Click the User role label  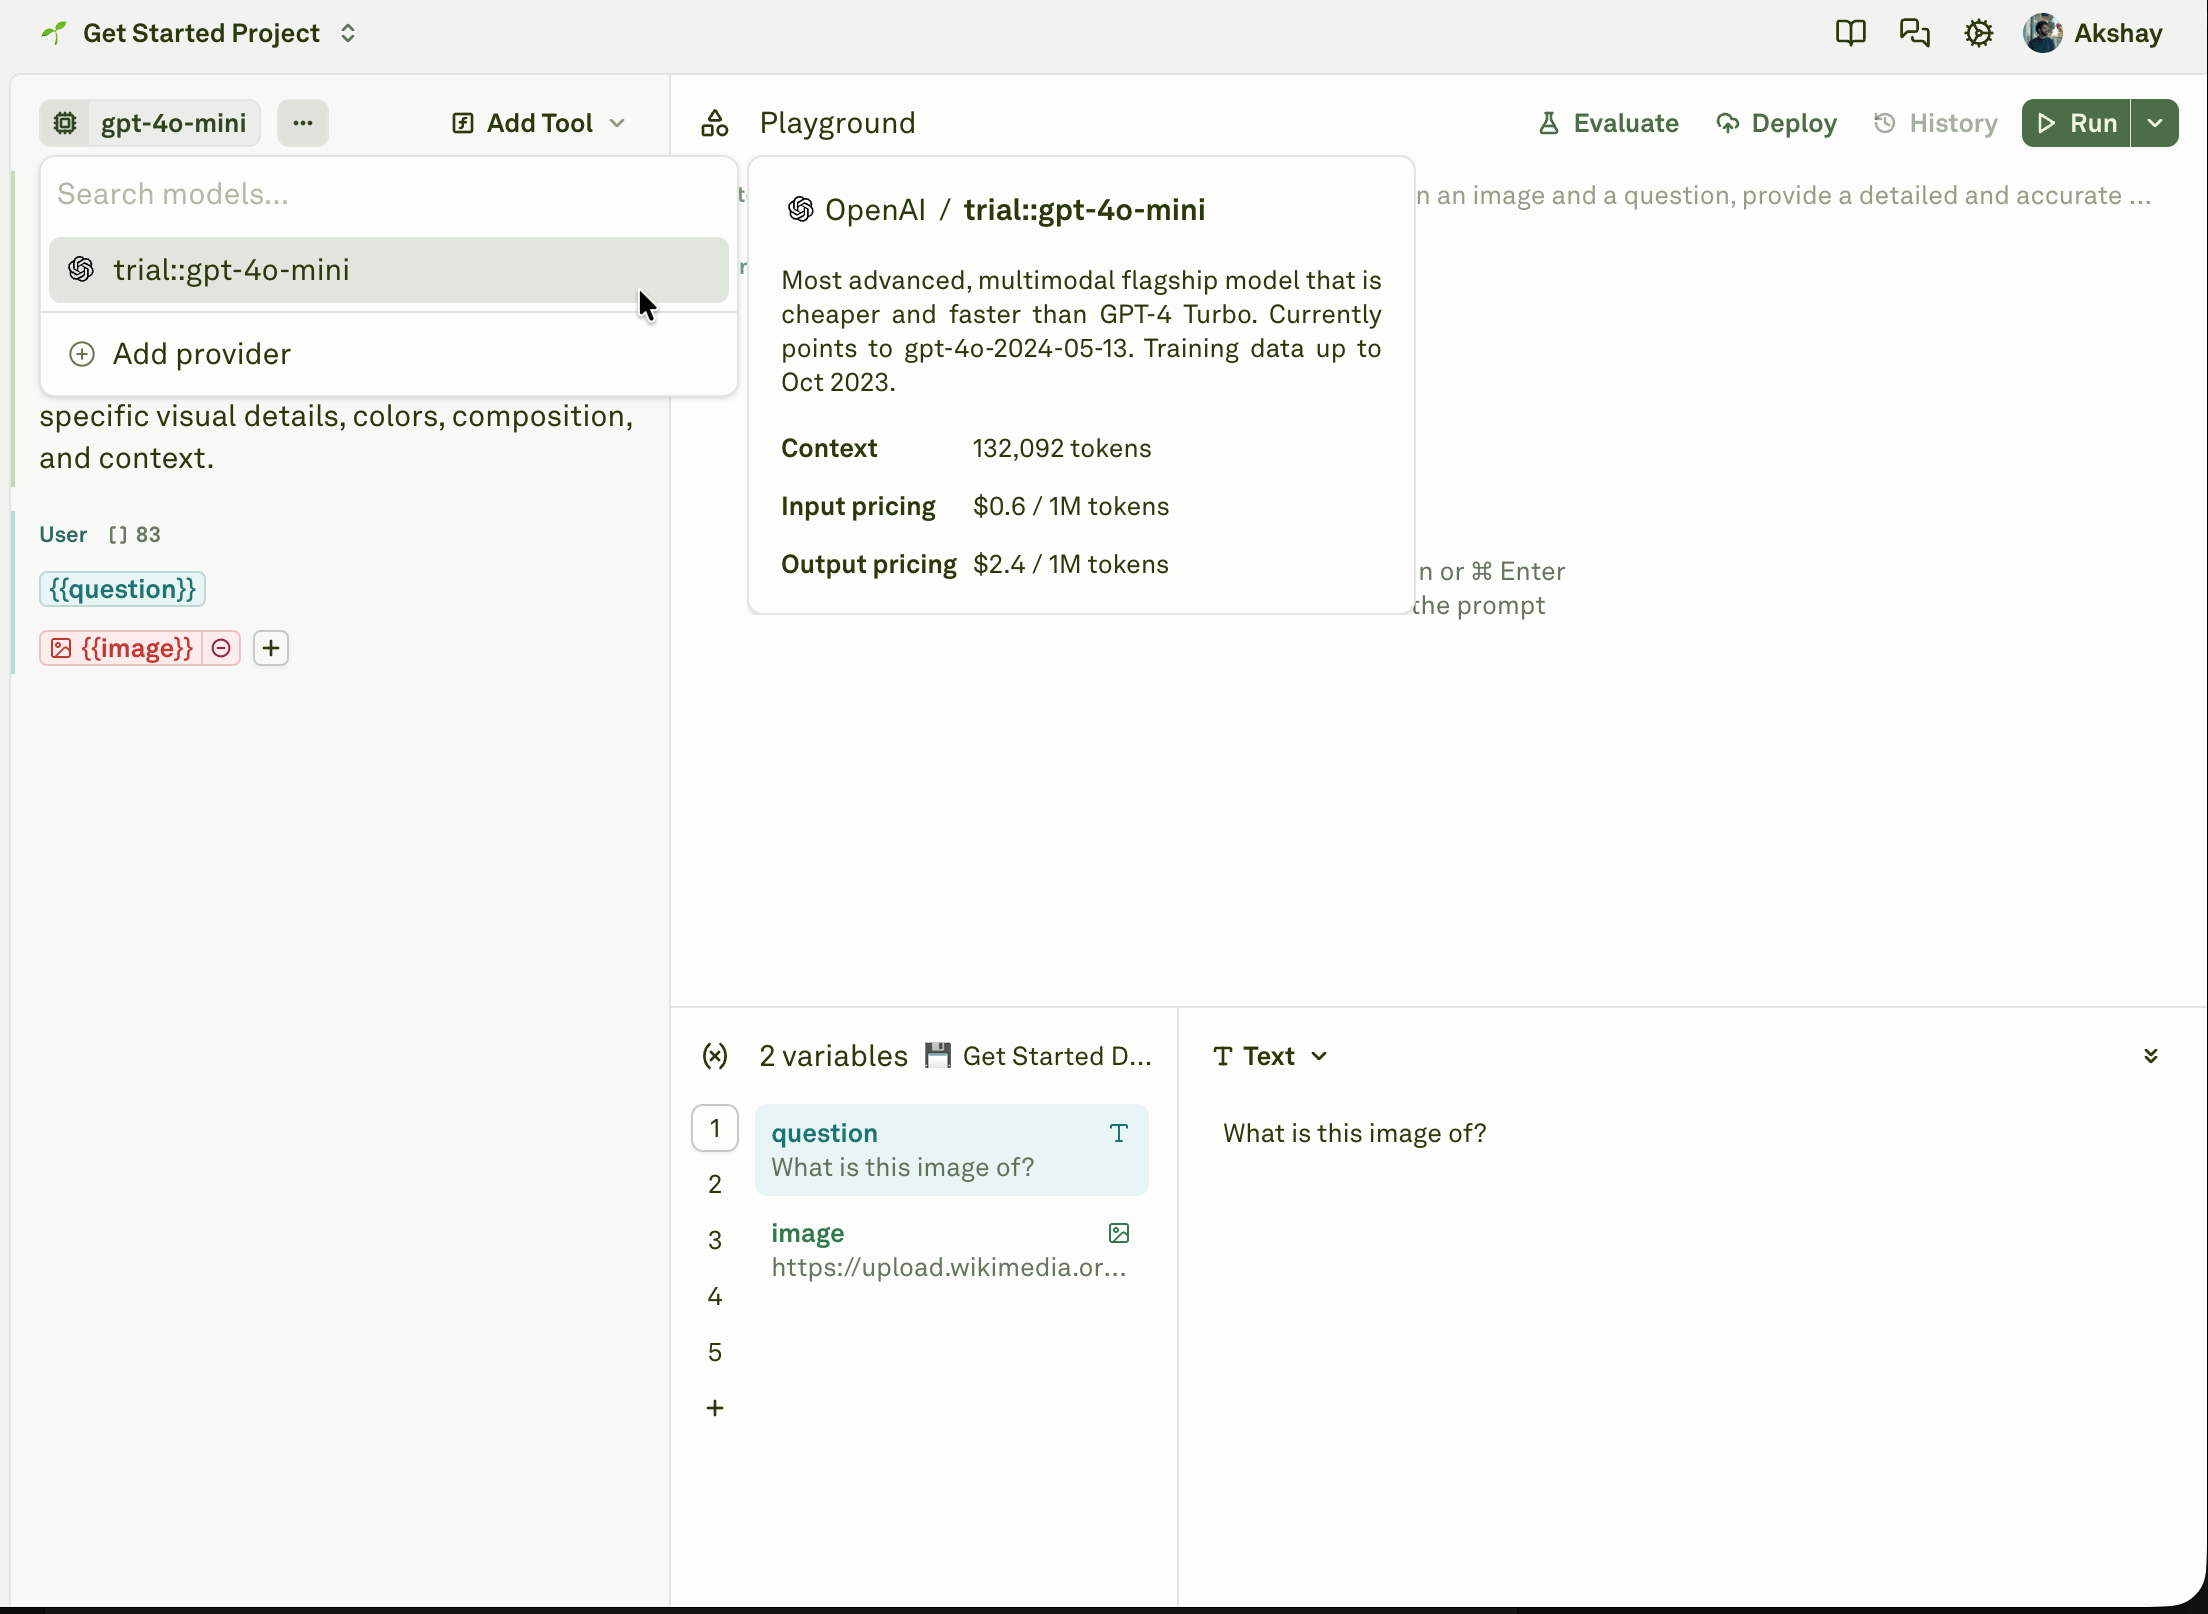[x=63, y=534]
